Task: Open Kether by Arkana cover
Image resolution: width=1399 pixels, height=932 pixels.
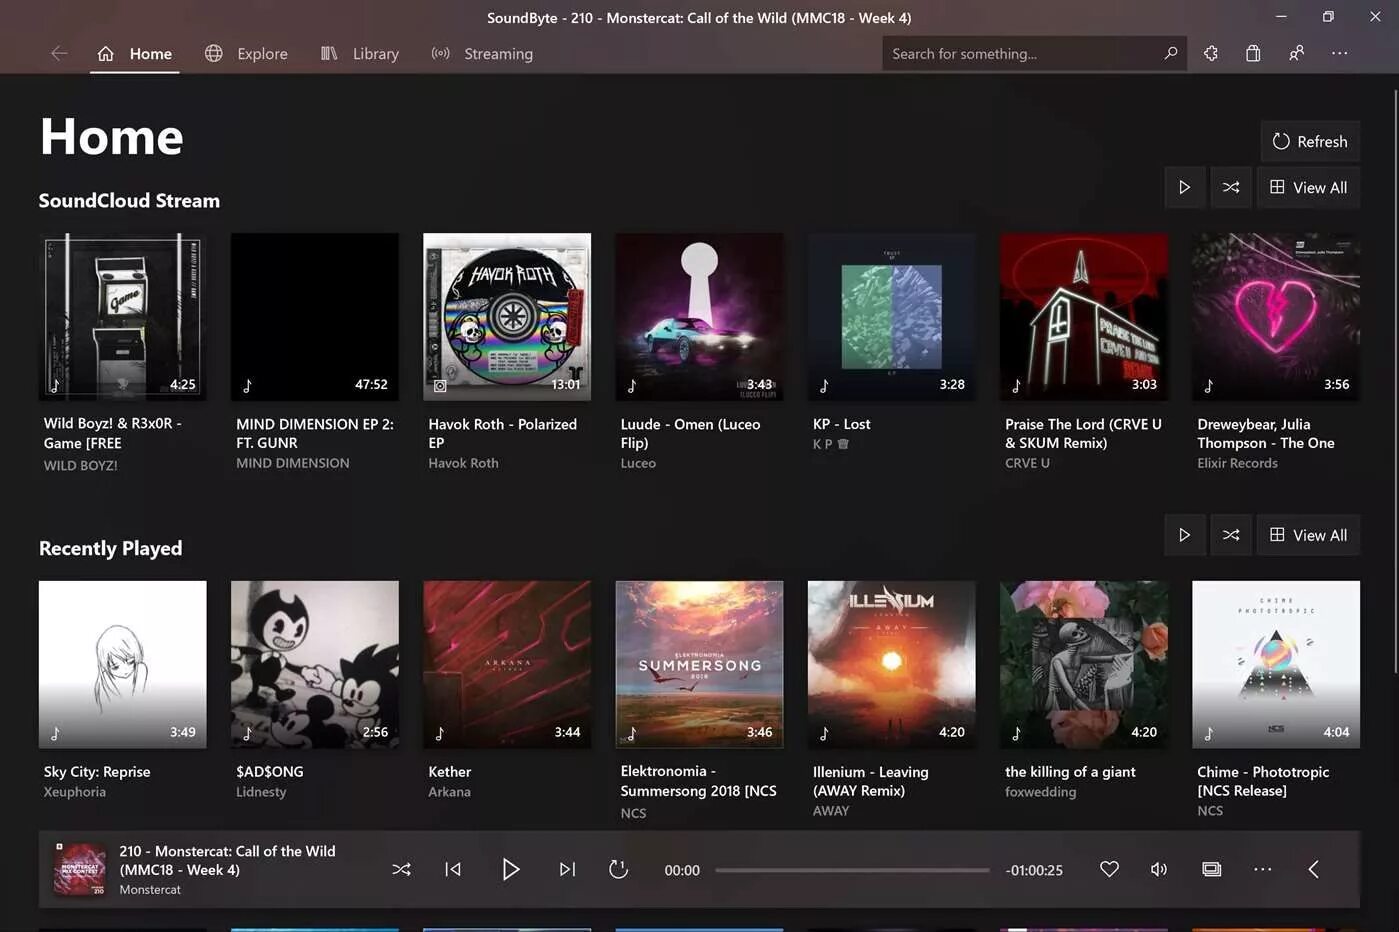Action: click(x=507, y=665)
